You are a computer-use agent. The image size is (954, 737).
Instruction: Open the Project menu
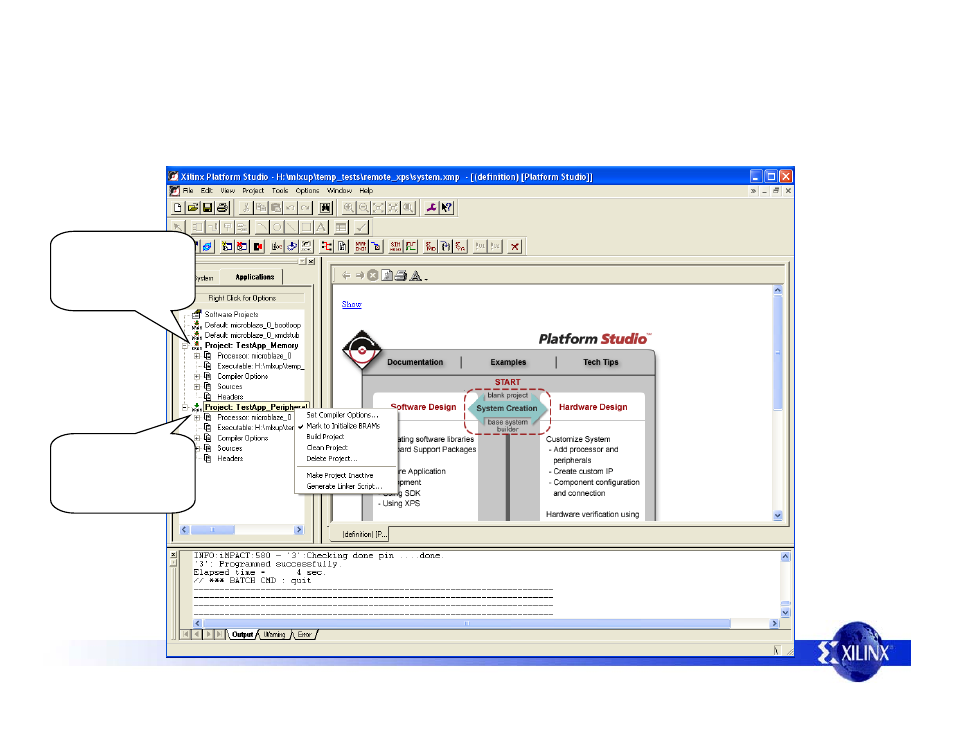coord(253,190)
